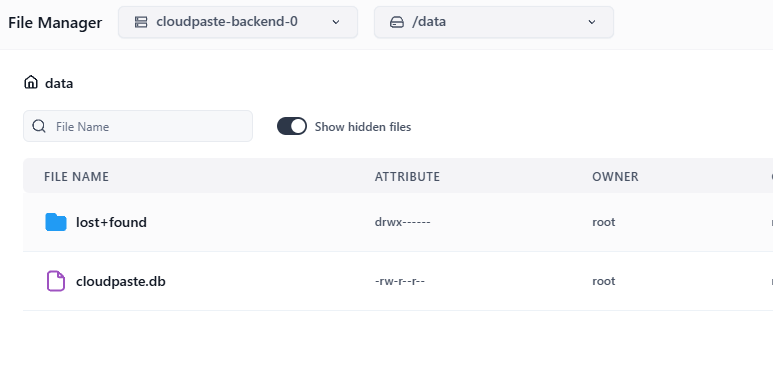The image size is (773, 388).
Task: Click the File Manager title
Action: (x=55, y=23)
